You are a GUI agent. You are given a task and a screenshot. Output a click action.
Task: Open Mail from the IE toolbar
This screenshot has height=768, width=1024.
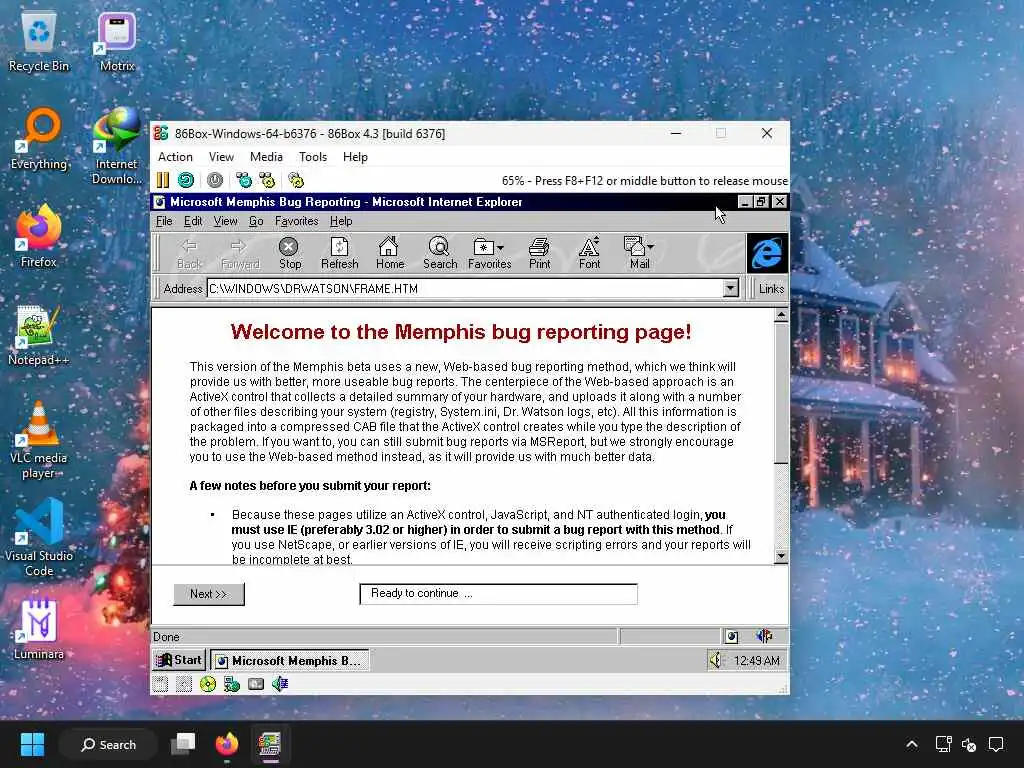639,253
